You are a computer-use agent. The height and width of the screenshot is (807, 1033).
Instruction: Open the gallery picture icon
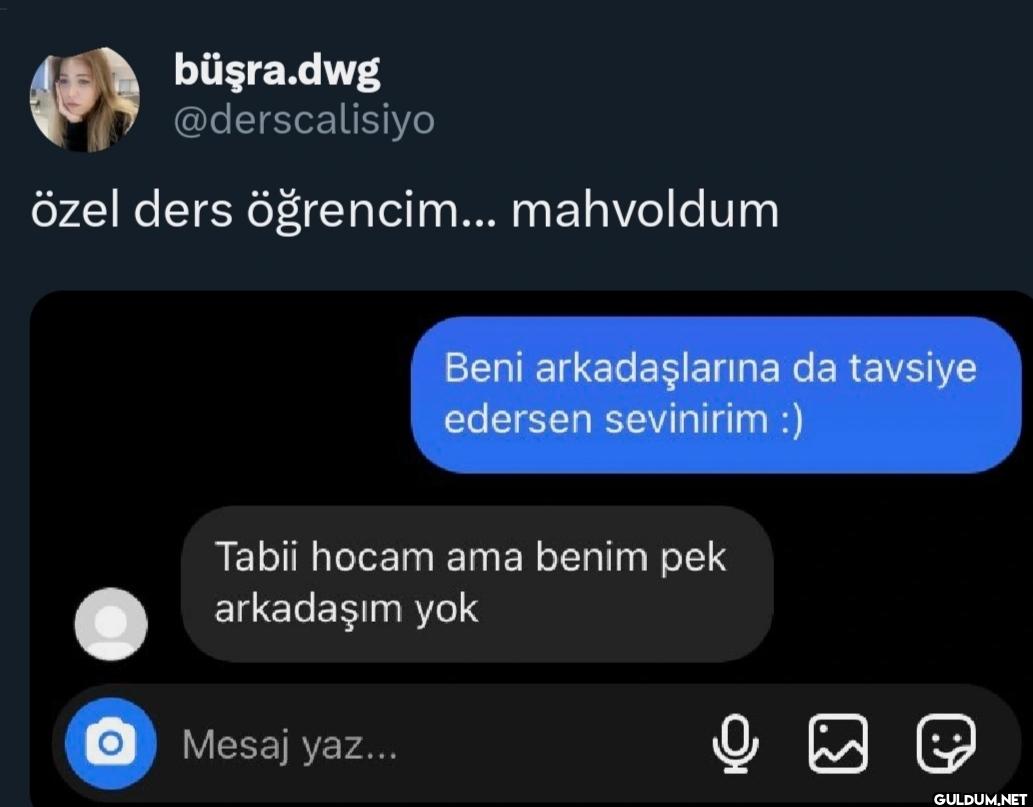point(838,743)
